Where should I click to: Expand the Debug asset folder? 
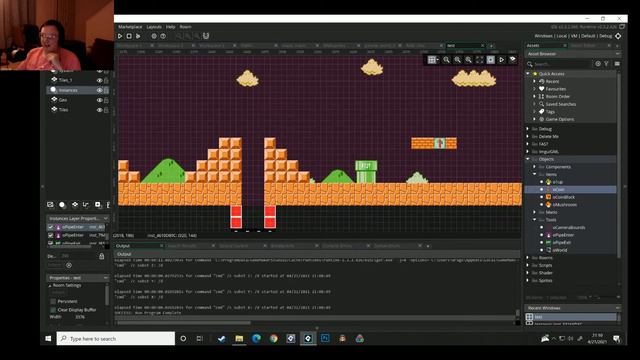[x=528, y=129]
